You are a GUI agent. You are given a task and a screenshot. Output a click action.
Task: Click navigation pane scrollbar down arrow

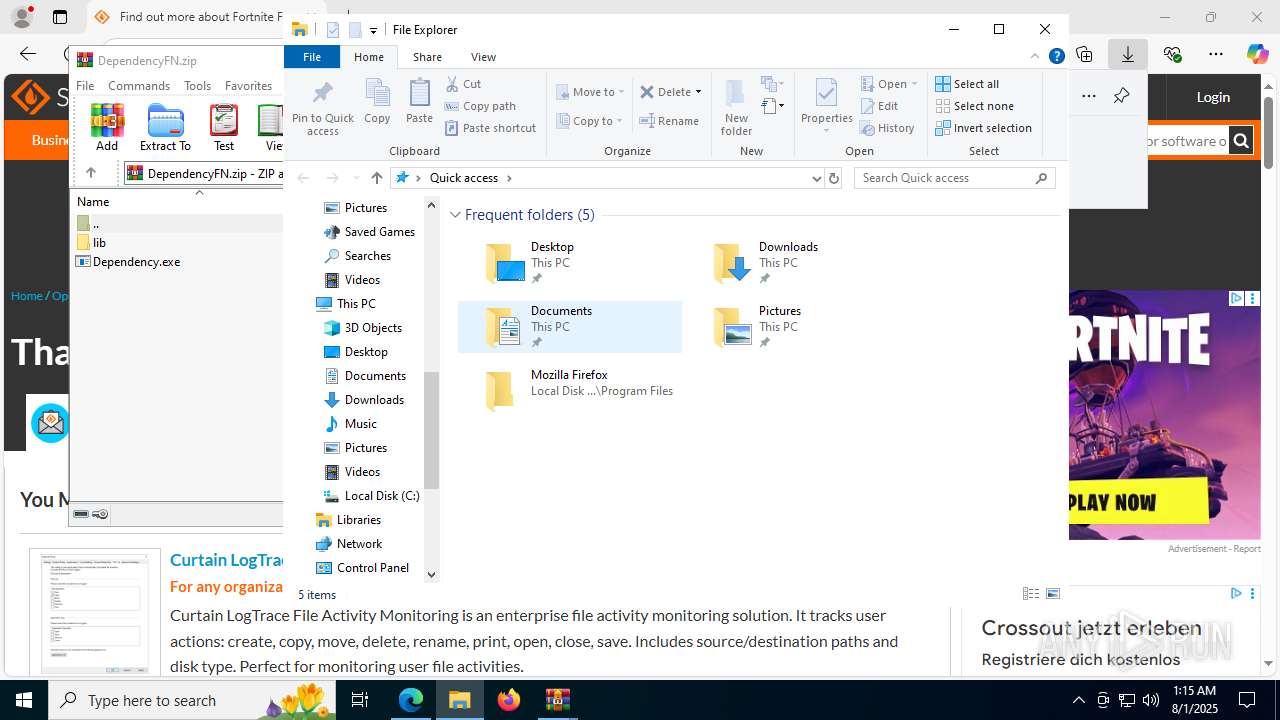click(x=432, y=574)
